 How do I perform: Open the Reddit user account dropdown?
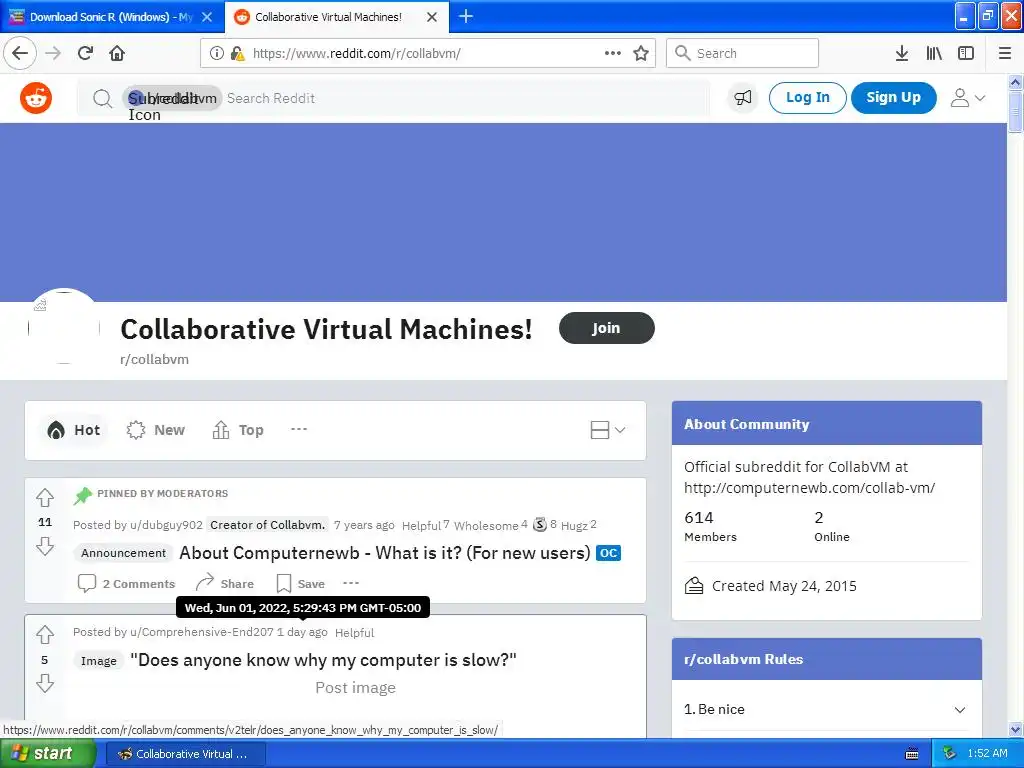coord(967,98)
